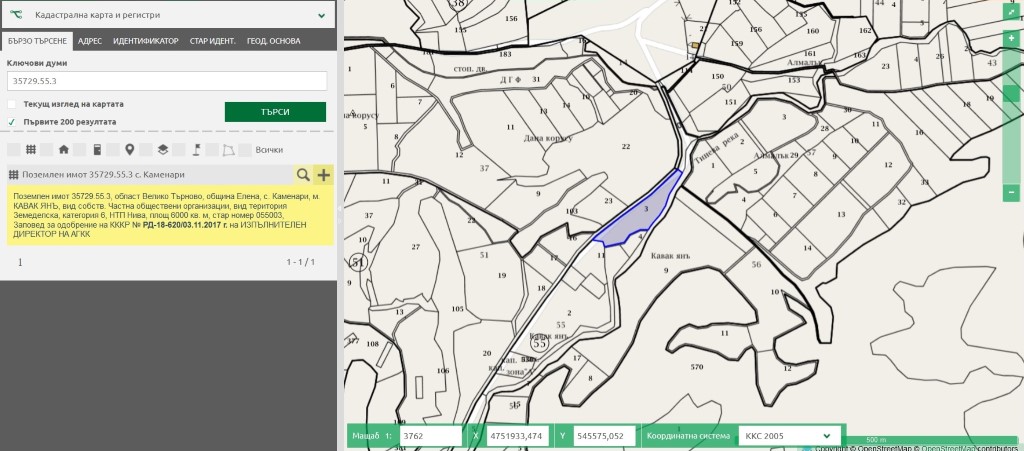The image size is (1024, 451).
Task: Expand the 'Кадастрална карта и регистри' dropdown
Action: [x=321, y=16]
